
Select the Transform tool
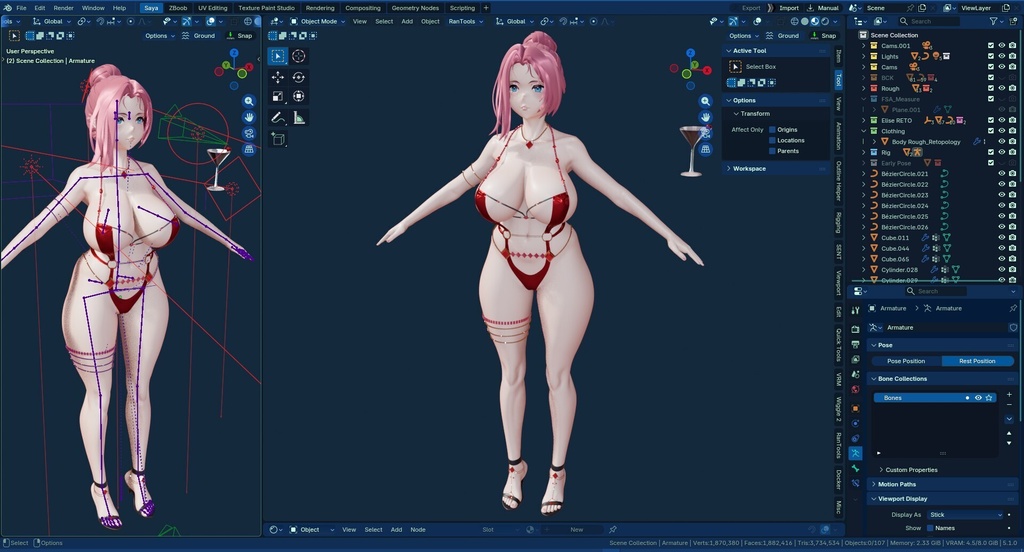298,97
